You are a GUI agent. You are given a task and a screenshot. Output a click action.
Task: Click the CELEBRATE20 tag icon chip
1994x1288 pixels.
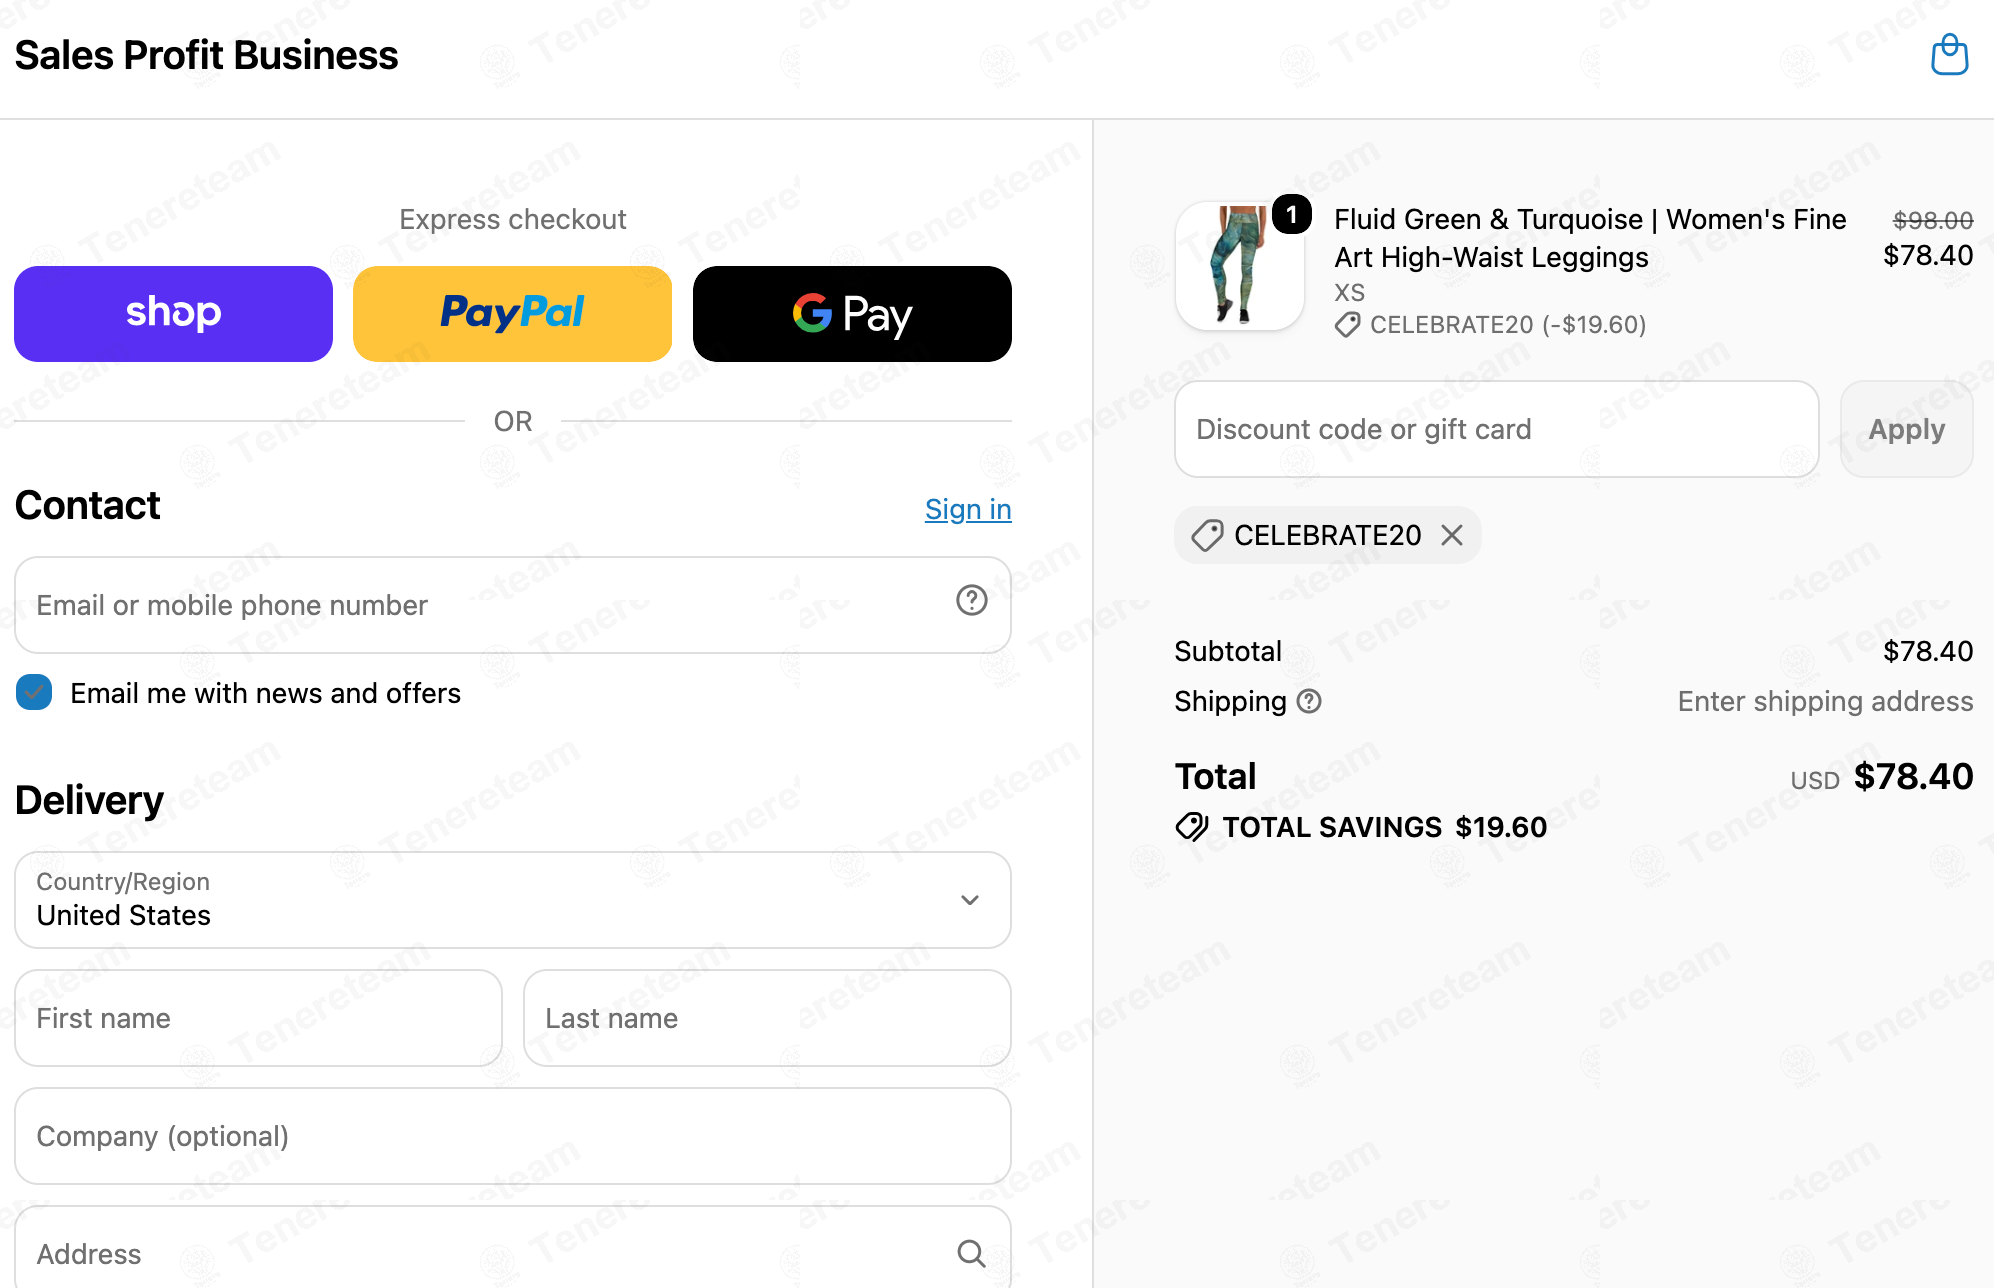[x=1207, y=535]
